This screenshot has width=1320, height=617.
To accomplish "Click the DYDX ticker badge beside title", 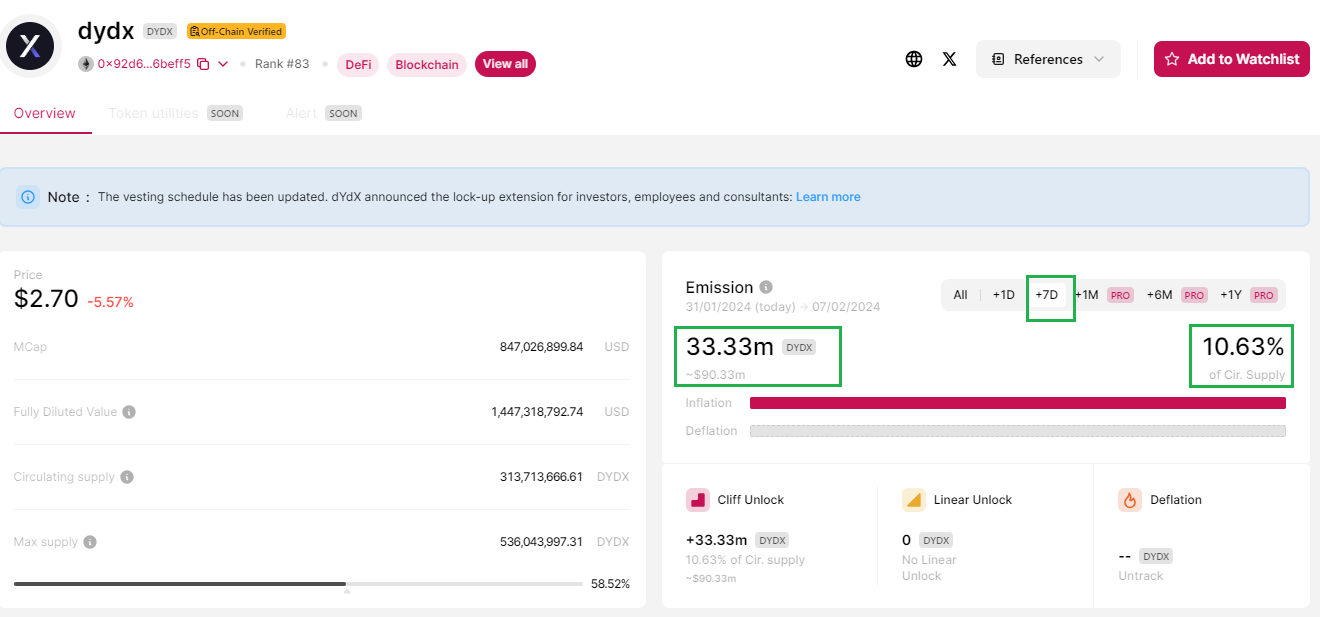I will (160, 31).
